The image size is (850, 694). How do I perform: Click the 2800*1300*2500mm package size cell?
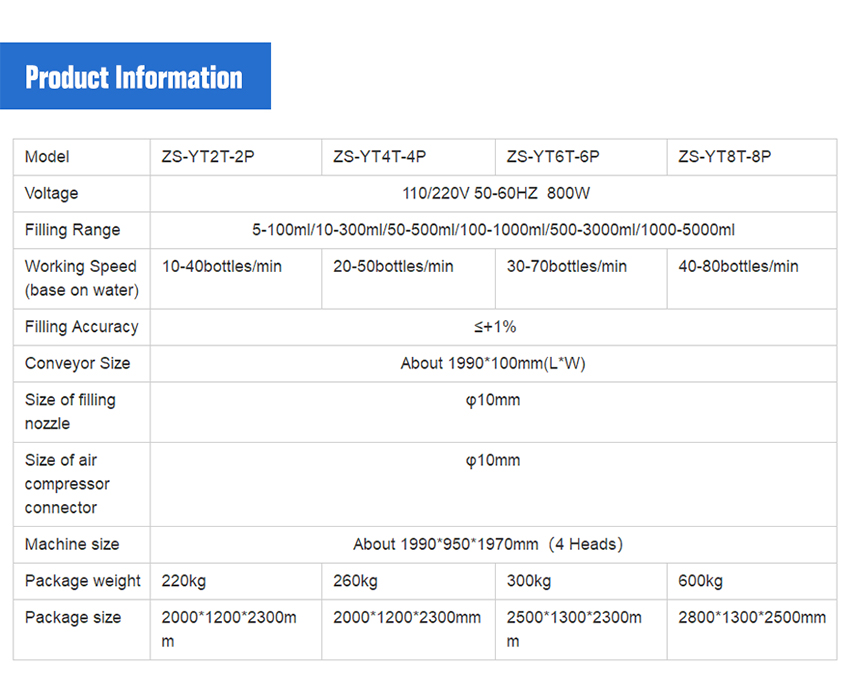[x=752, y=617]
